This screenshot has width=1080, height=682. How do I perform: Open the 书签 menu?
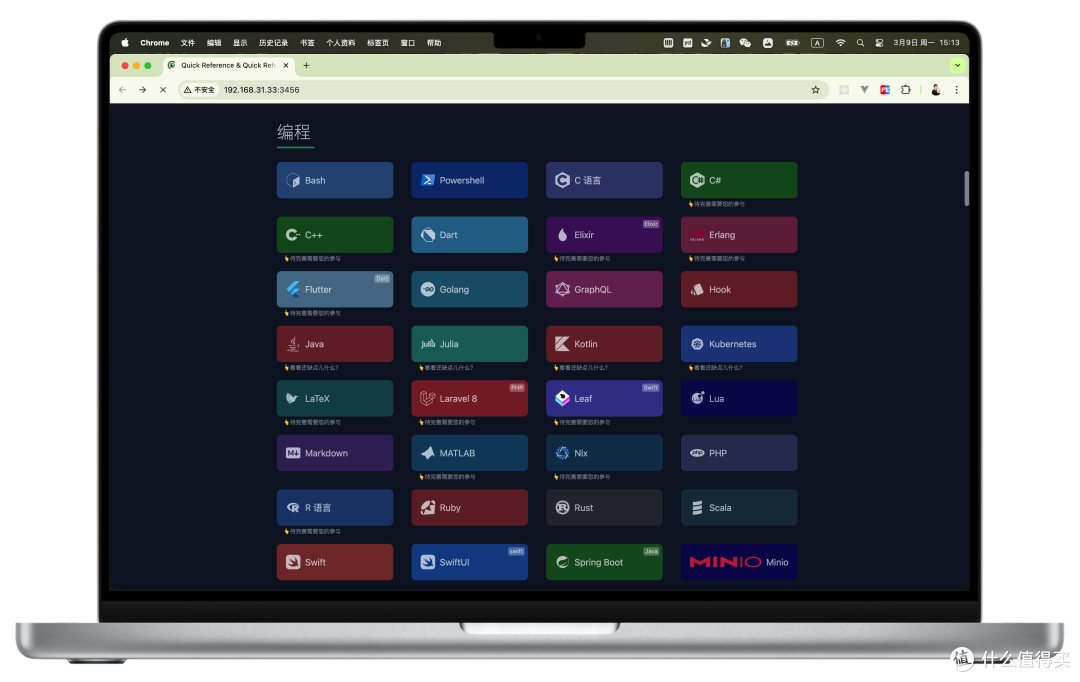point(307,43)
